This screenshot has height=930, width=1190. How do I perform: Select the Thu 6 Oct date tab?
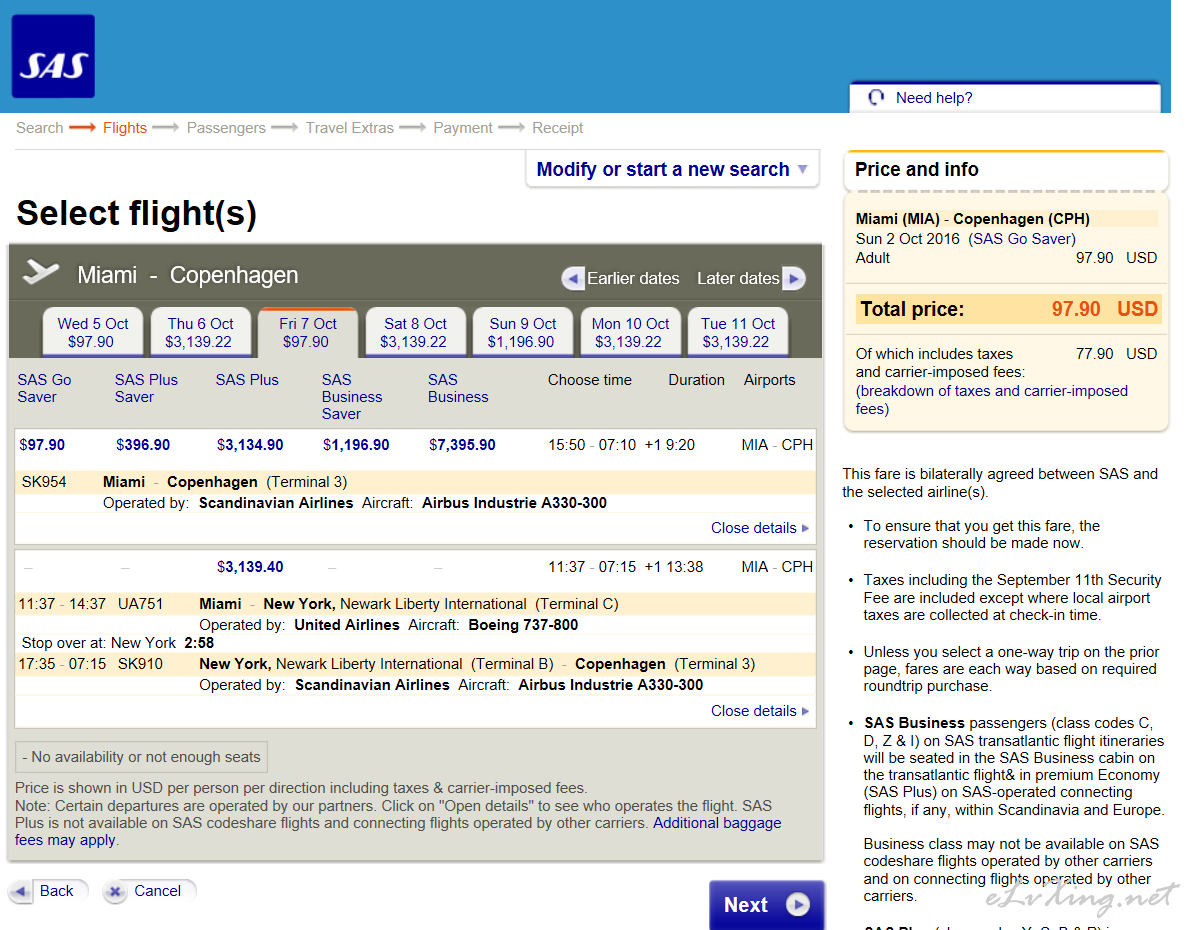click(200, 333)
